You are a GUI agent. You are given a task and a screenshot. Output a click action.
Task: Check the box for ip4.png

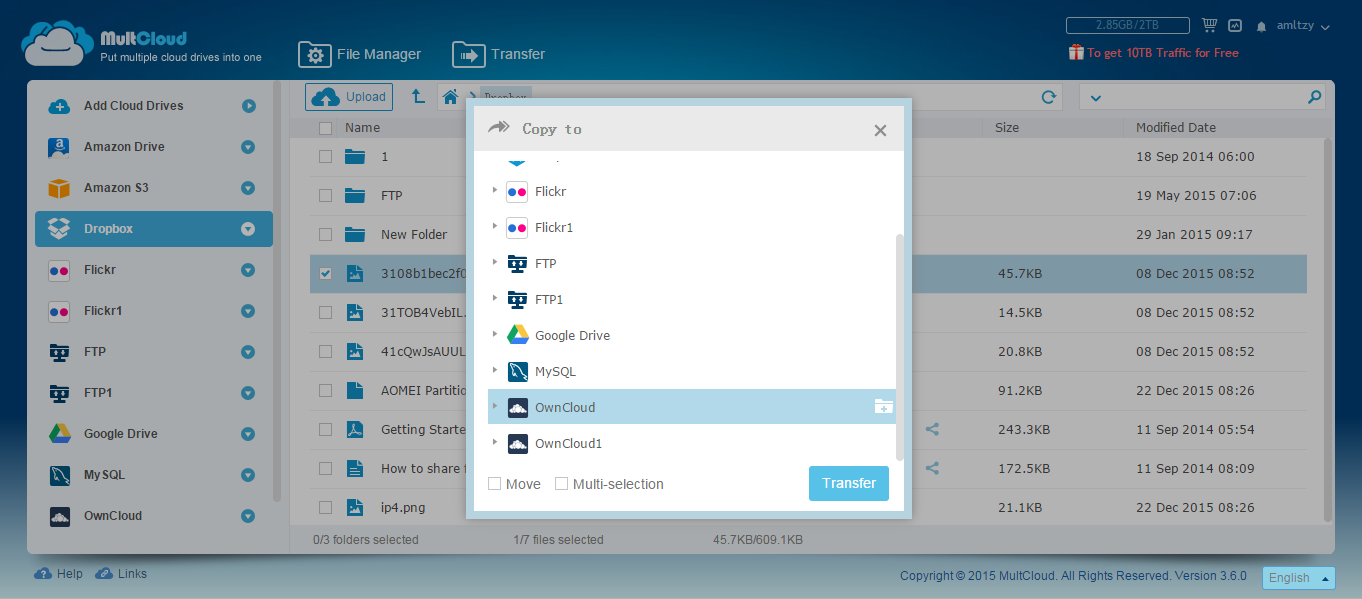tap(325, 507)
